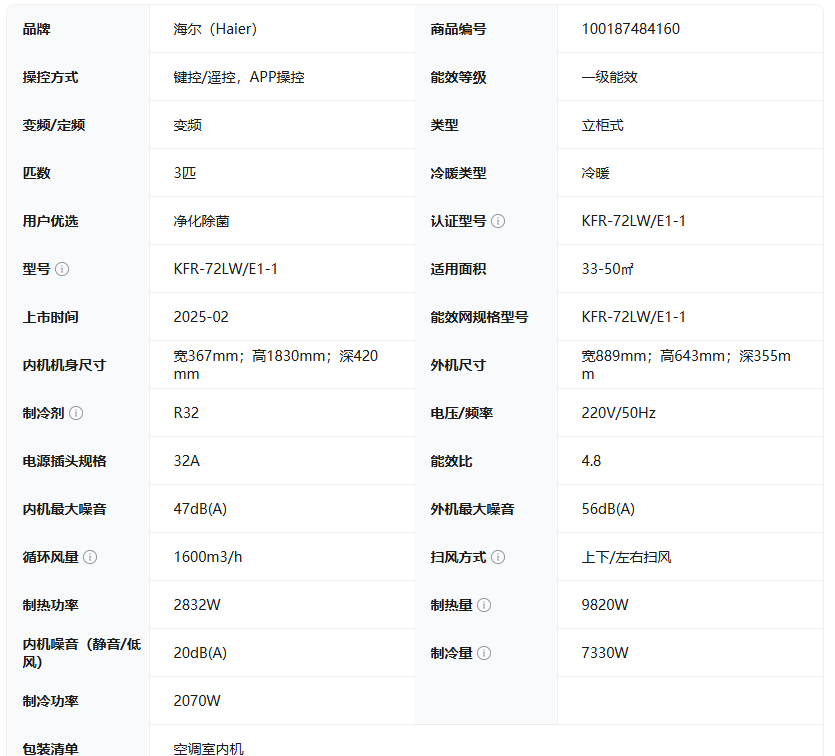This screenshot has height=756, width=835.
Task: Click the 能效比 label
Action: tap(452, 461)
